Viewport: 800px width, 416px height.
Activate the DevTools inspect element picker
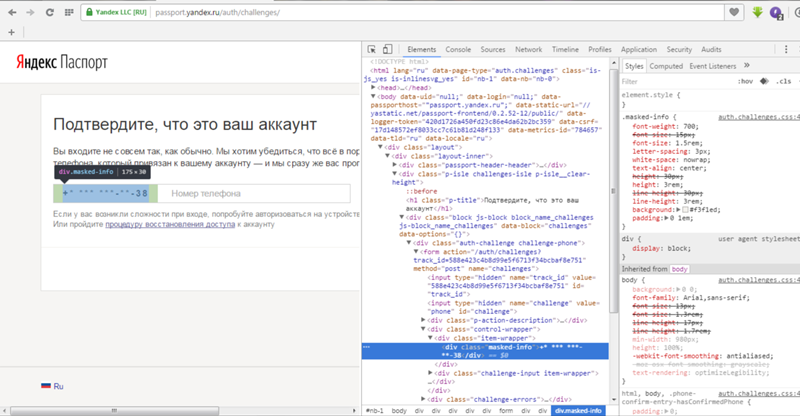tap(371, 50)
